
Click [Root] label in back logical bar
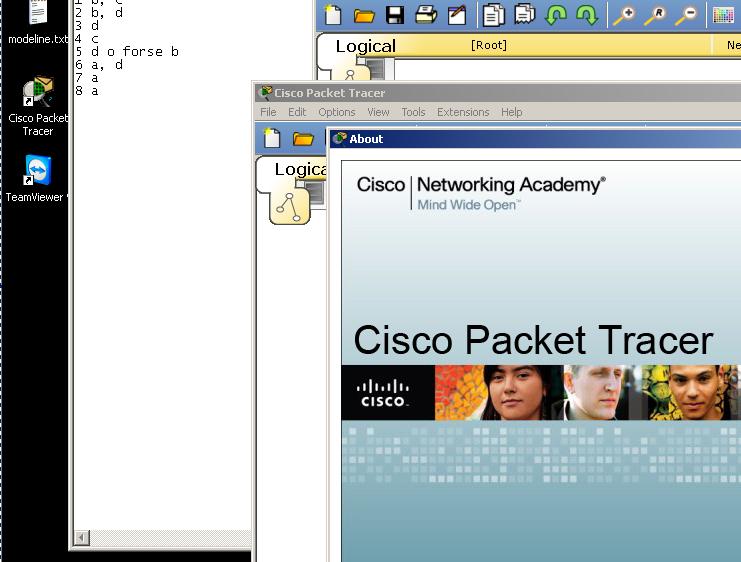click(x=489, y=45)
